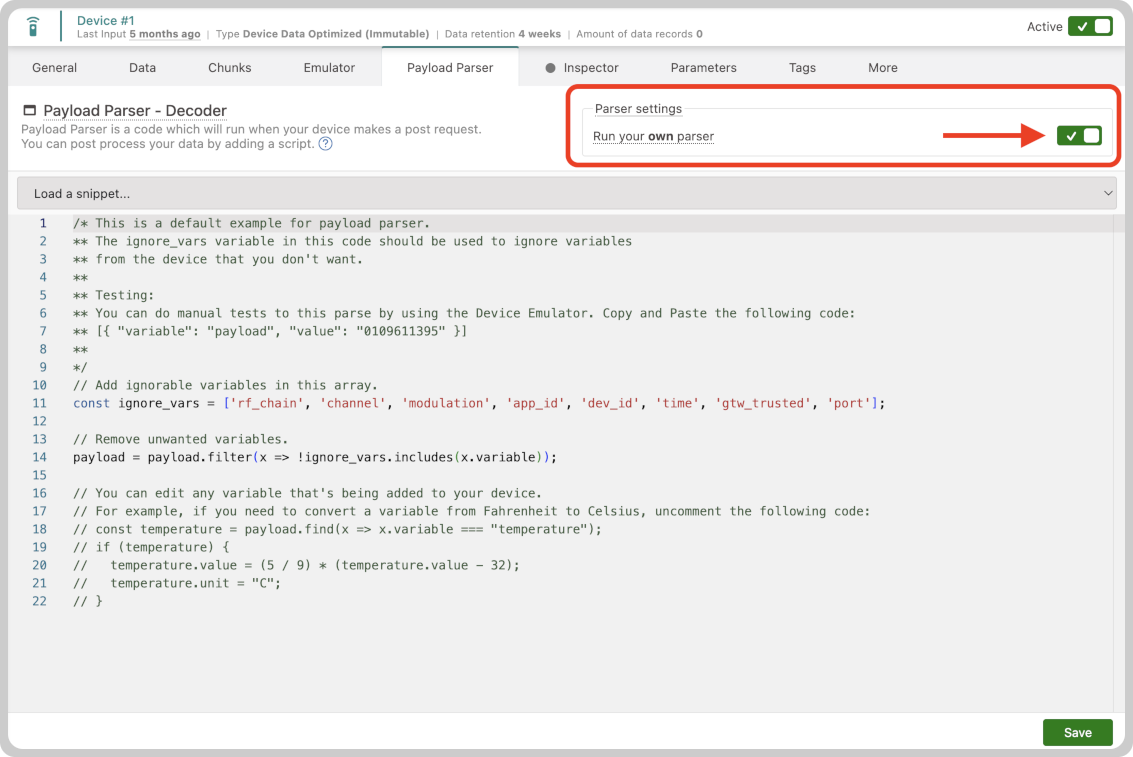Image resolution: width=1133 pixels, height=757 pixels.
Task: Select the Payload Parser tab
Action: [450, 67]
